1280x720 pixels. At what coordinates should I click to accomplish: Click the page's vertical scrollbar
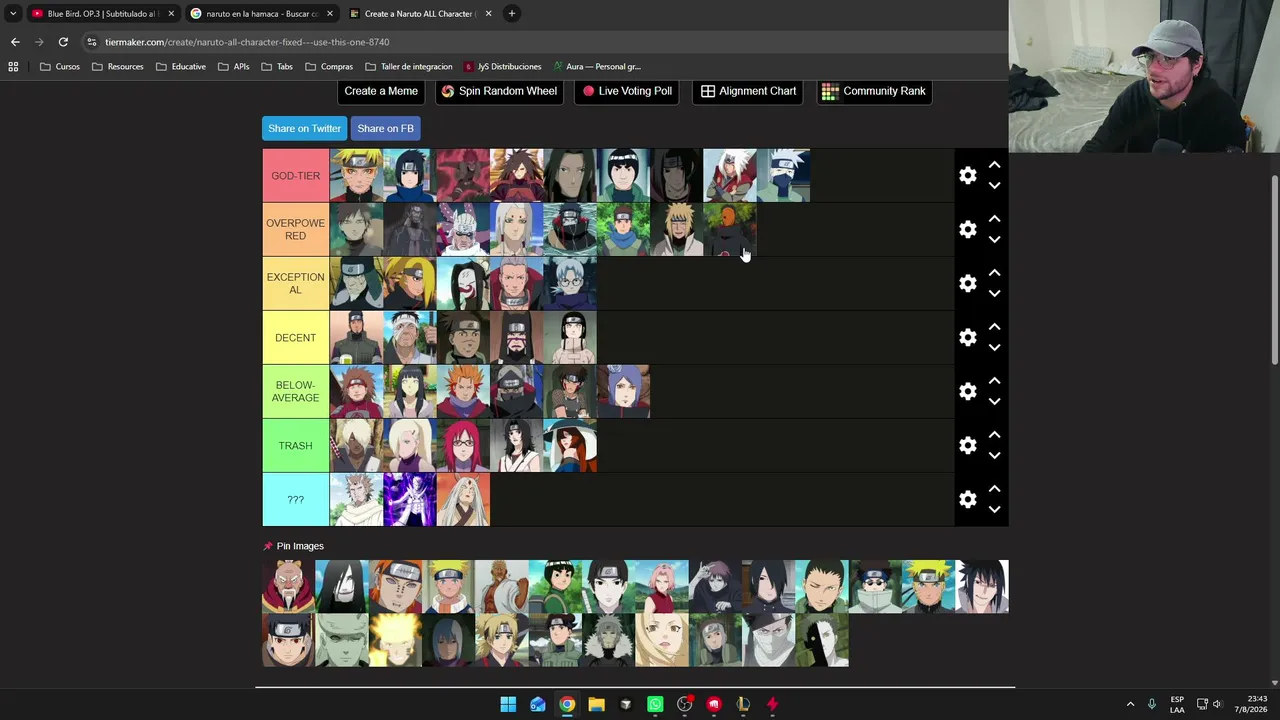click(x=1274, y=270)
